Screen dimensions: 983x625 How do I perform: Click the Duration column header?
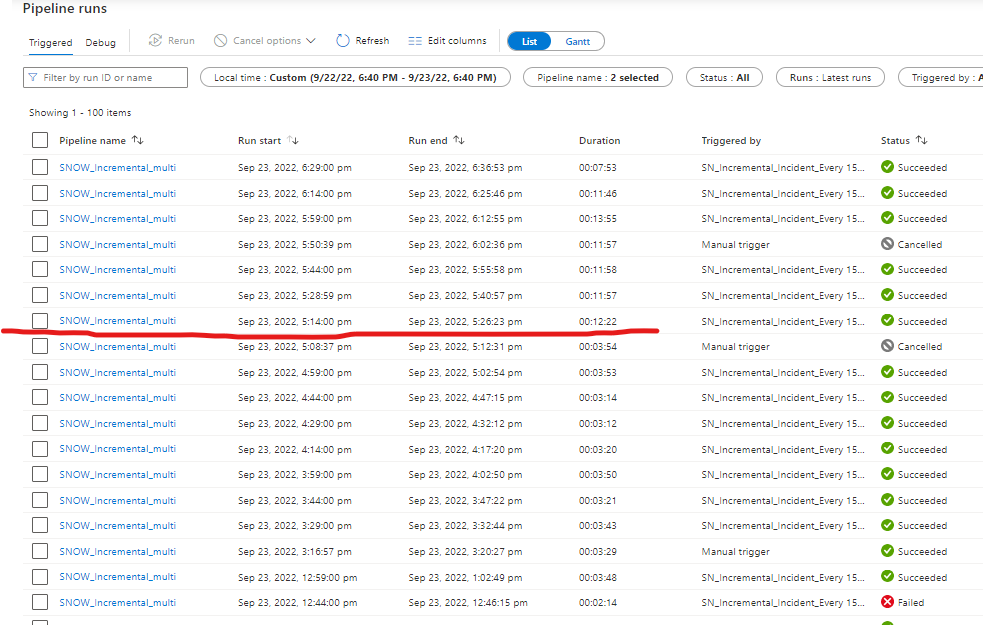[x=599, y=140]
